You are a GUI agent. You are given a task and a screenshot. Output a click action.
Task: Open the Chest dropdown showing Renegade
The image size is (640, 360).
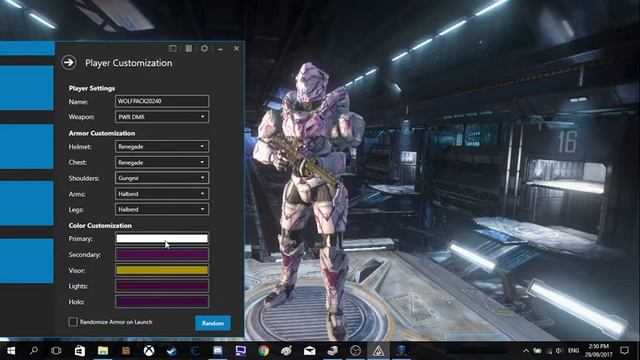162,162
